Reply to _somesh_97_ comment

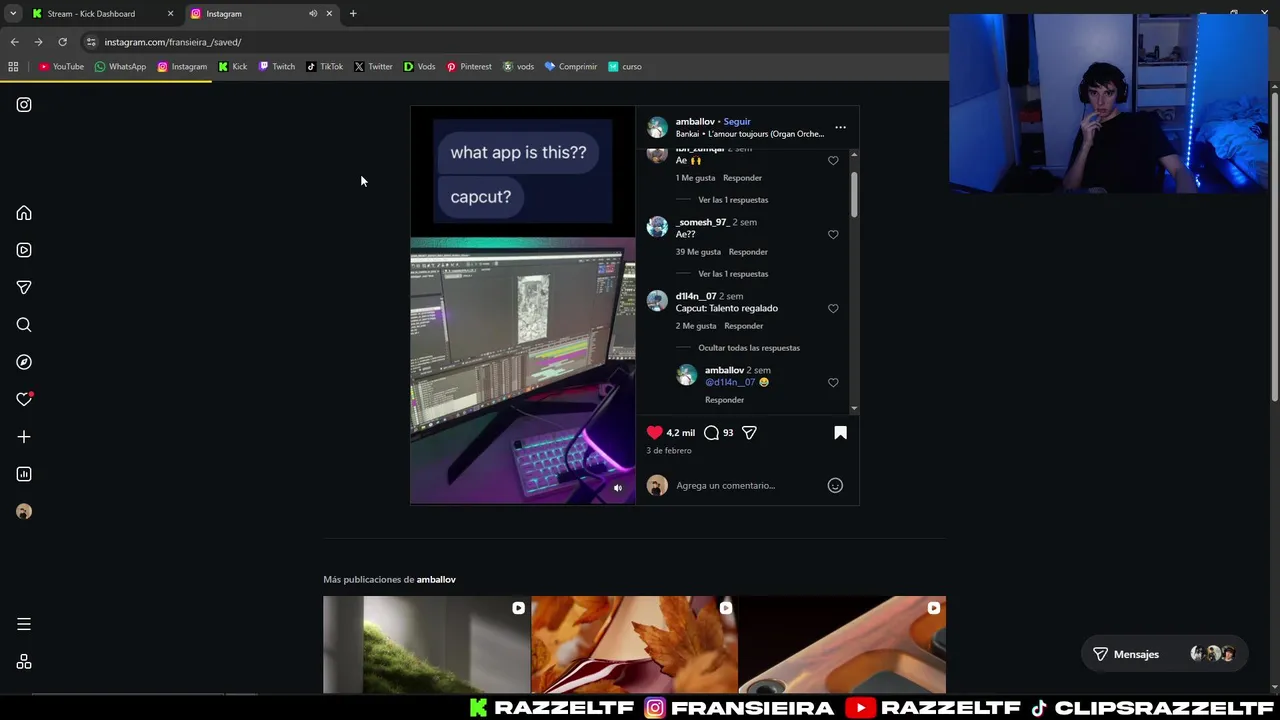click(x=748, y=252)
